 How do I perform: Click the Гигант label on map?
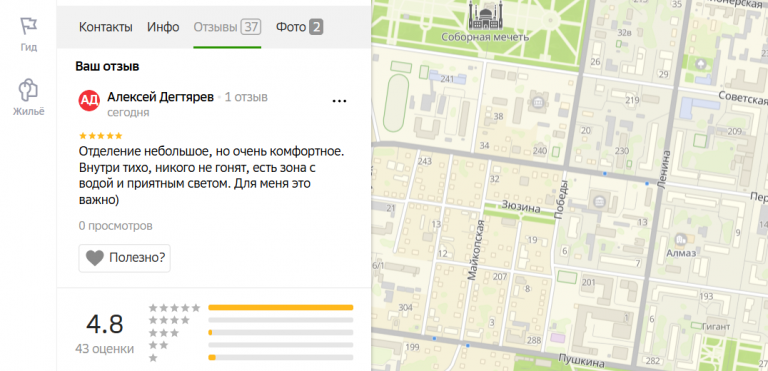click(716, 326)
